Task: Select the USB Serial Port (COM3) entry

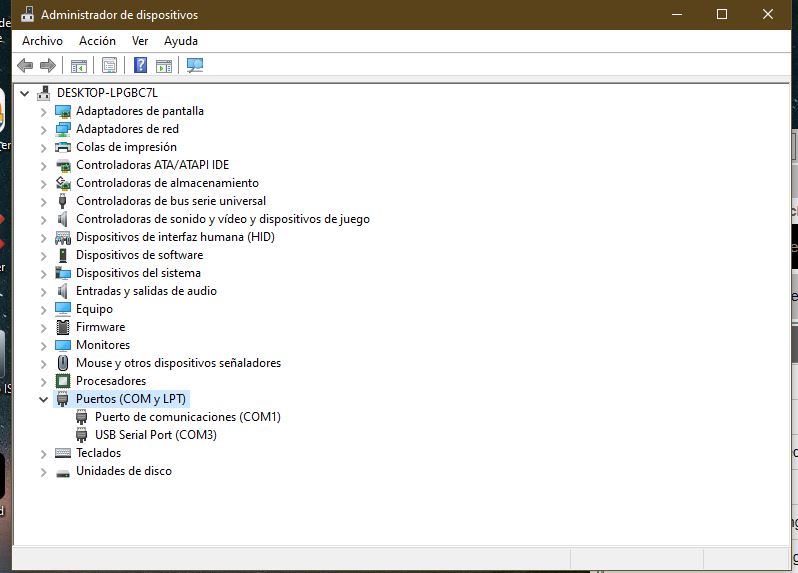Action: coord(156,435)
